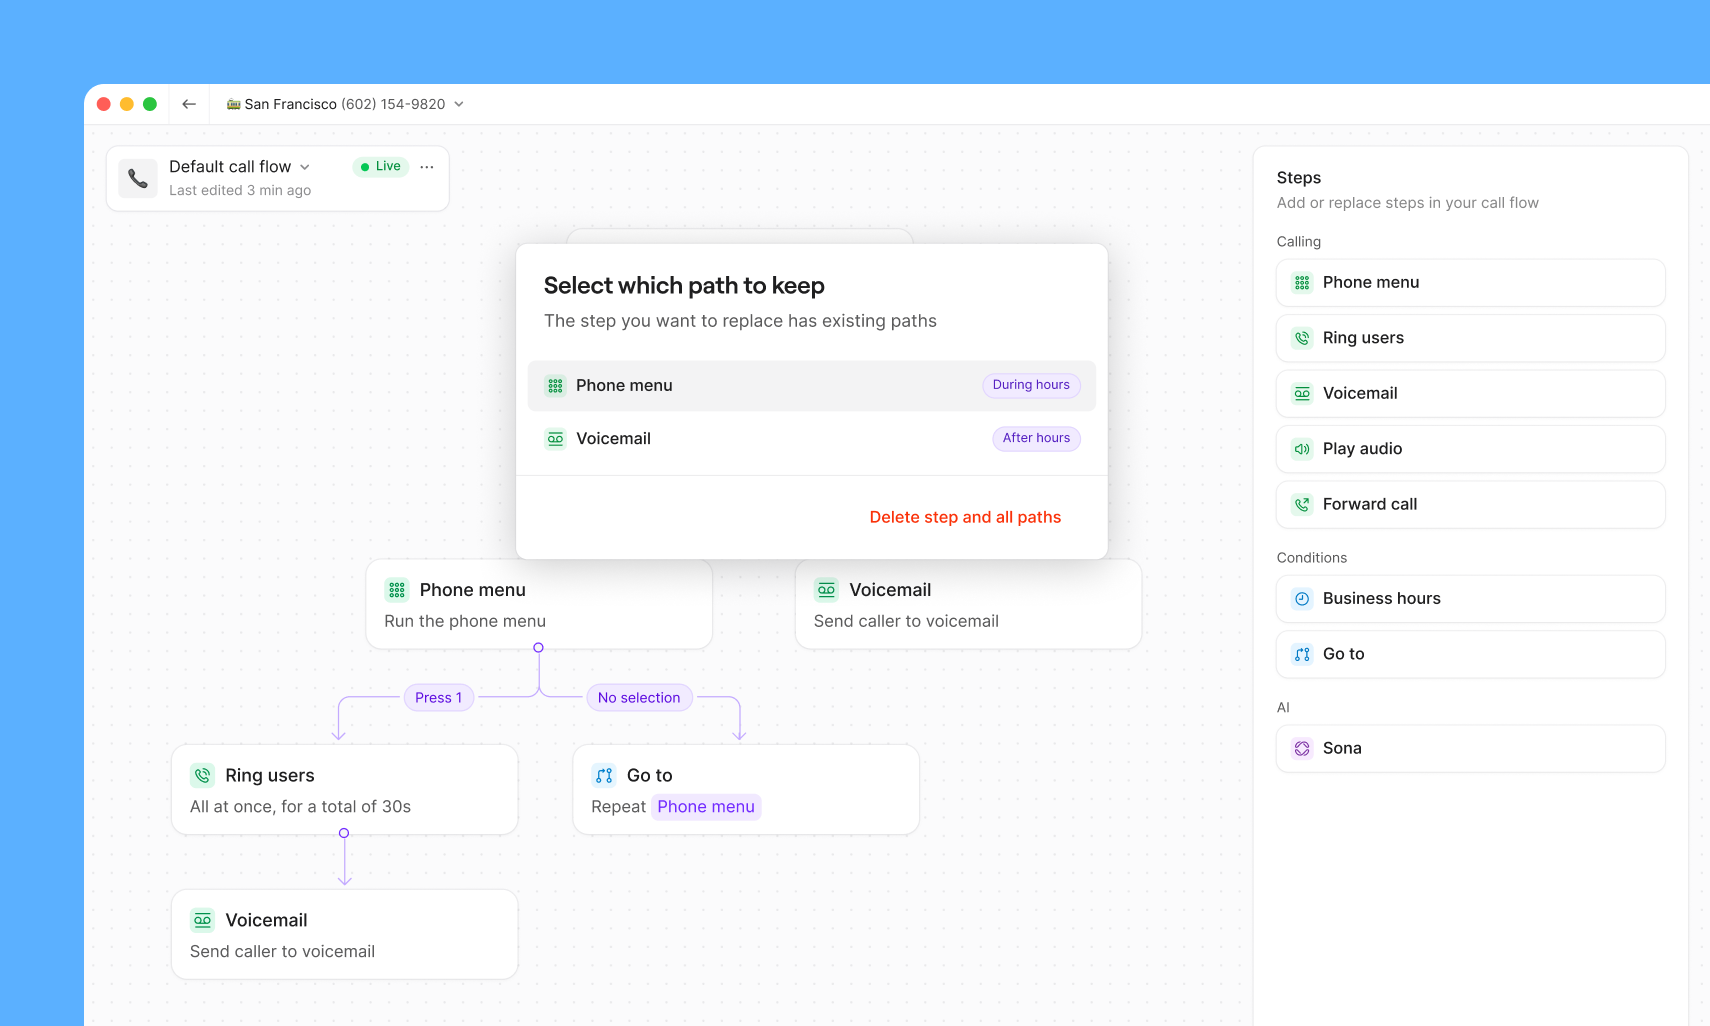Click the Calling section label

pos(1299,242)
